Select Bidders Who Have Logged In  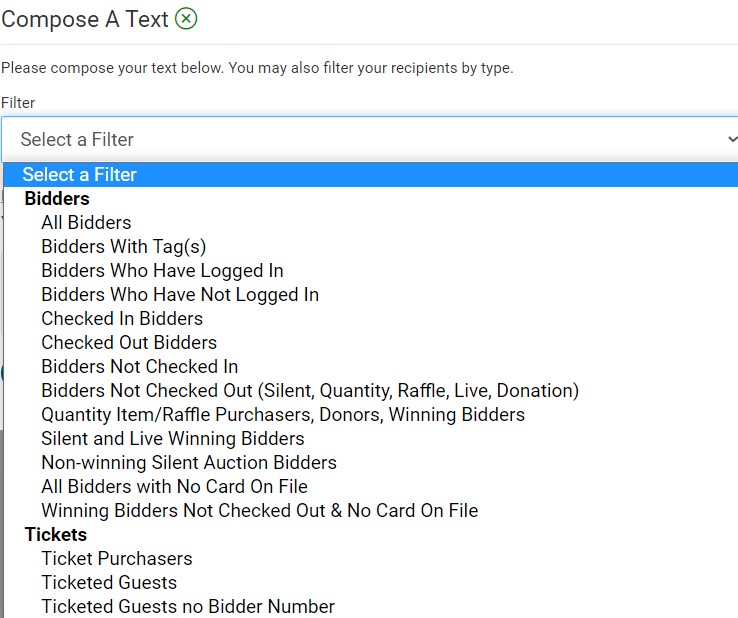coord(162,270)
